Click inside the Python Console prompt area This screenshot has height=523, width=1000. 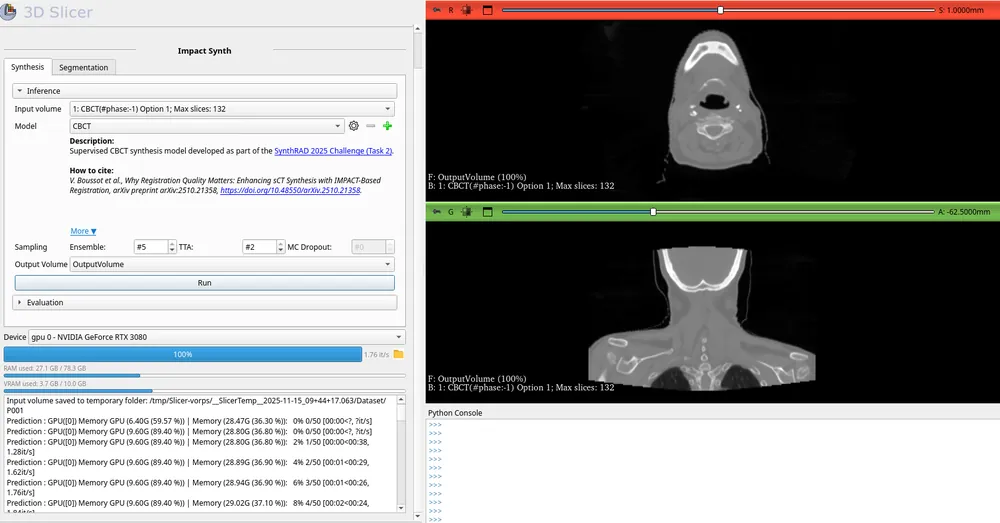pos(714,471)
